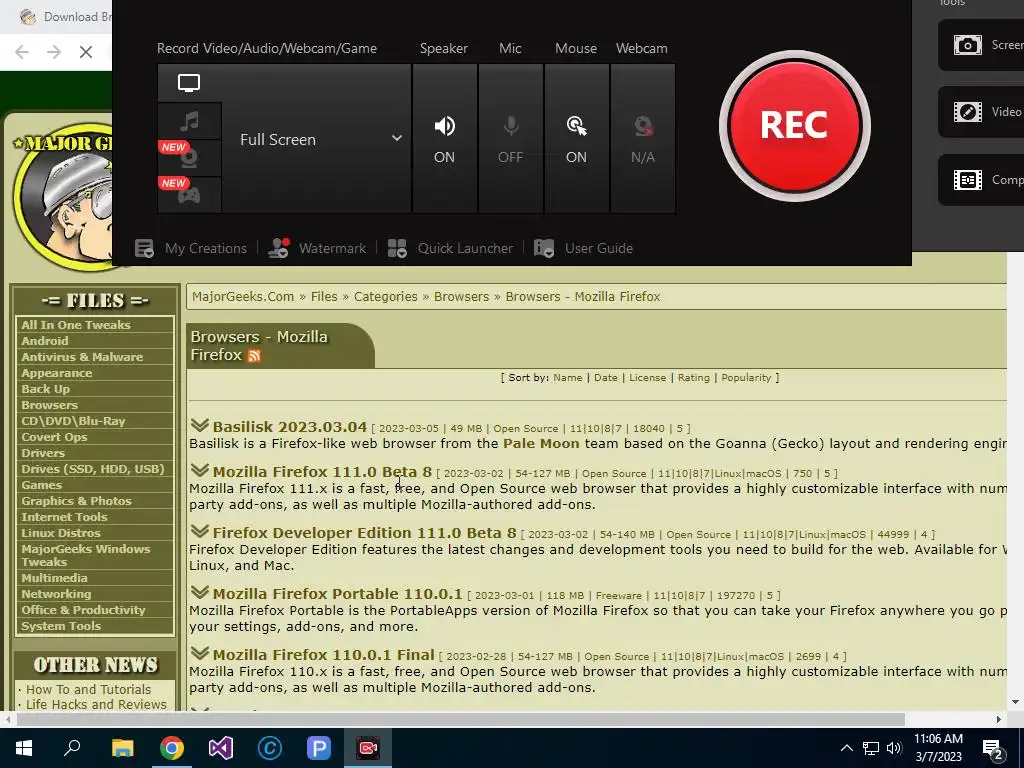1024x768 pixels.
Task: Open My Creations list
Action: 191,248
